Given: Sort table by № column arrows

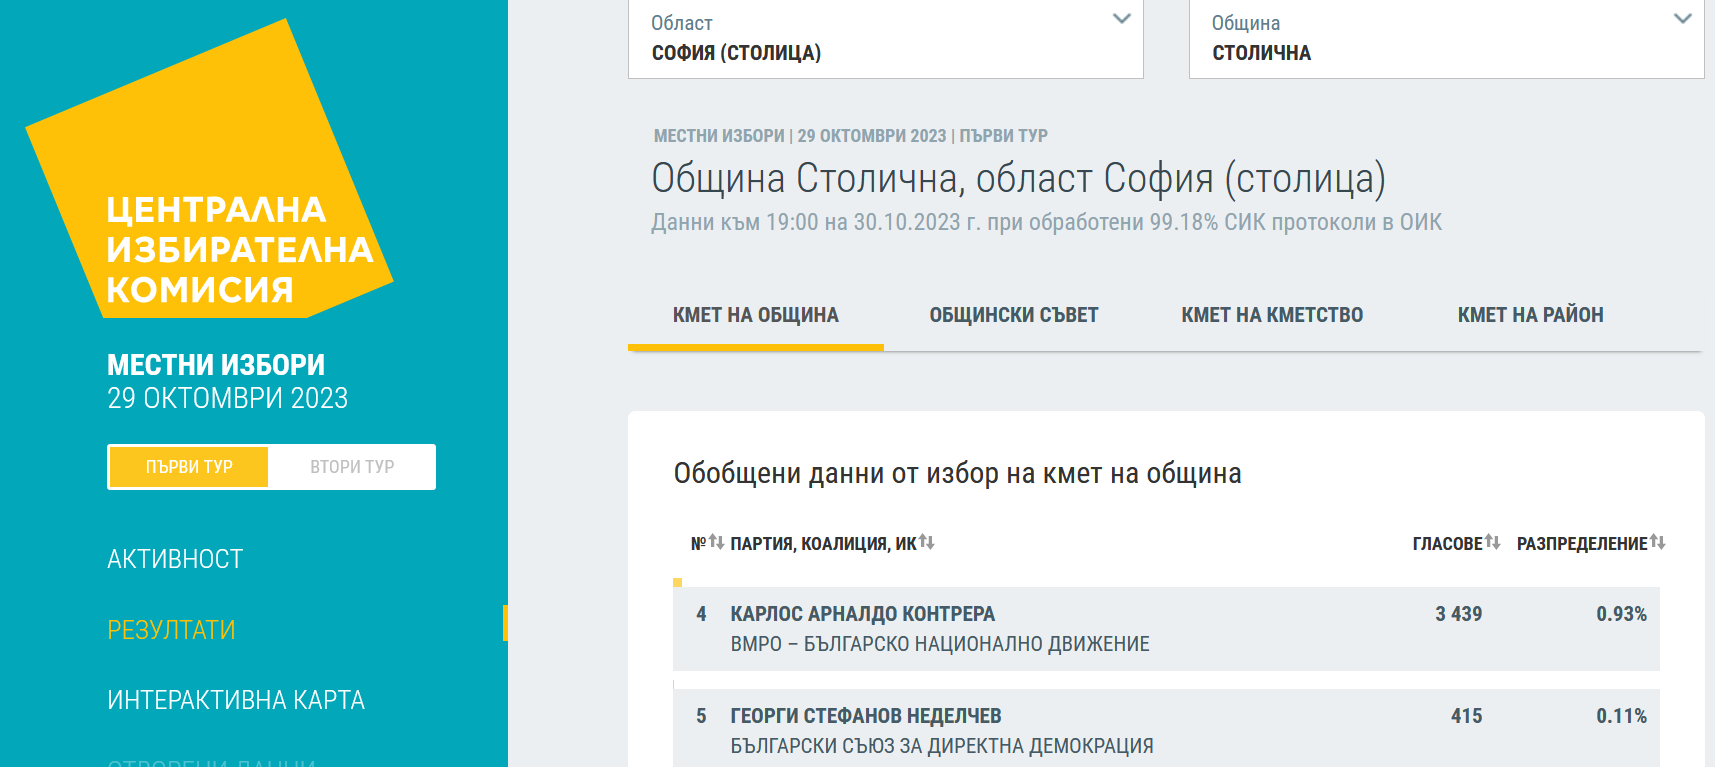Looking at the screenshot, I should (x=716, y=542).
